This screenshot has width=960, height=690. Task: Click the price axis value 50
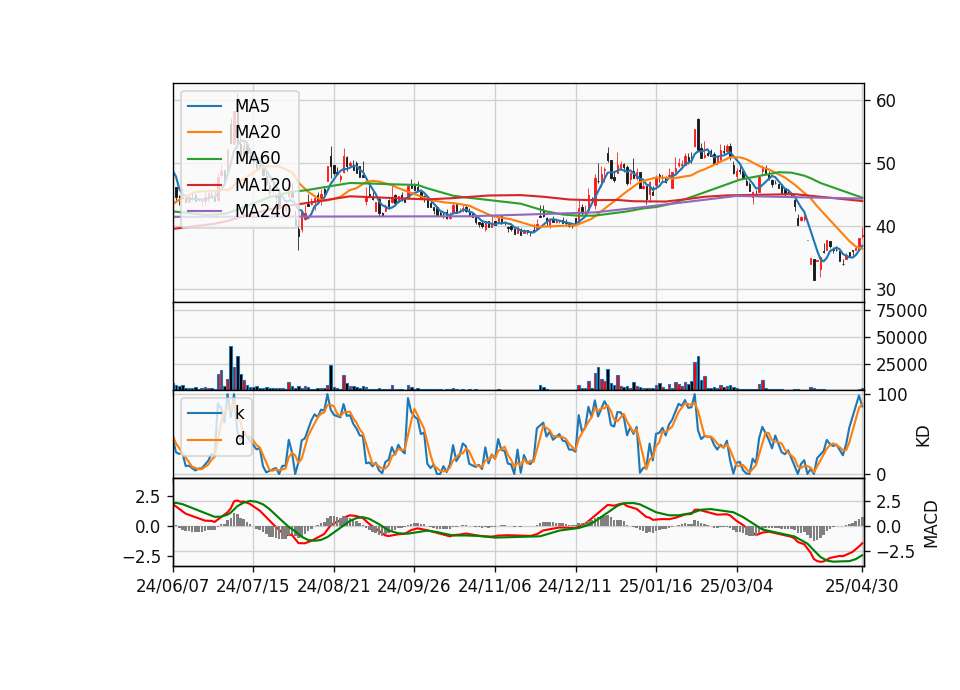[x=885, y=164]
